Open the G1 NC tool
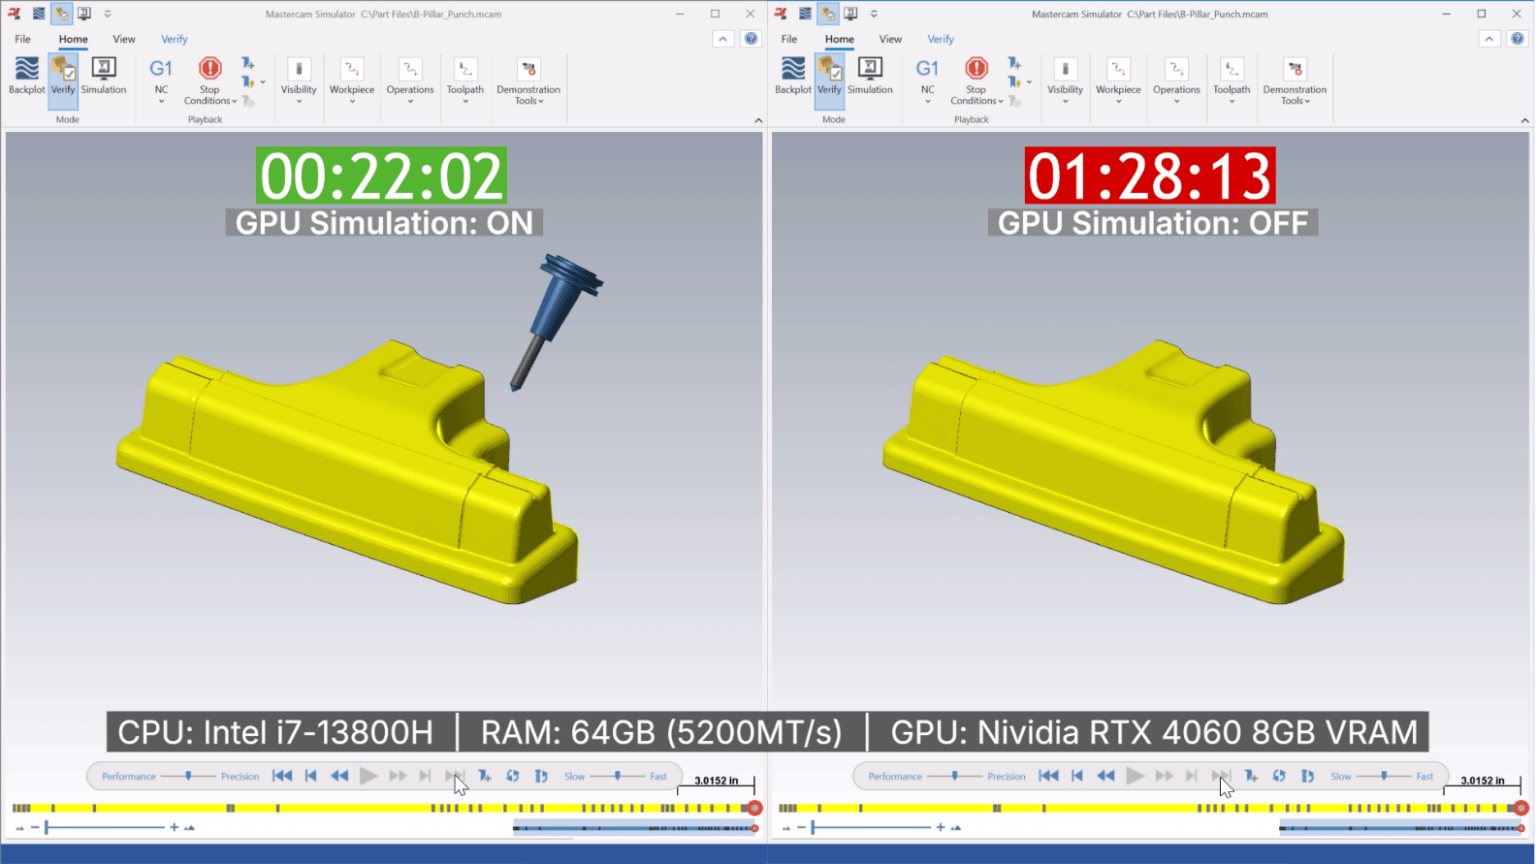The image size is (1536, 864). click(160, 68)
